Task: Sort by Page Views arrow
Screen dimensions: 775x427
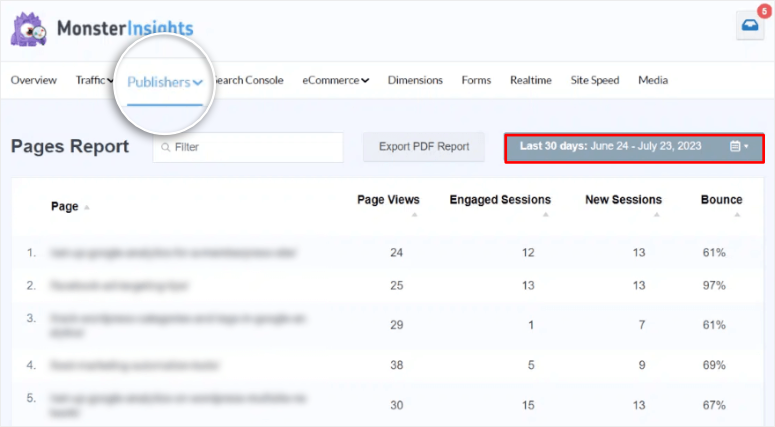Action: pyautogui.click(x=414, y=214)
